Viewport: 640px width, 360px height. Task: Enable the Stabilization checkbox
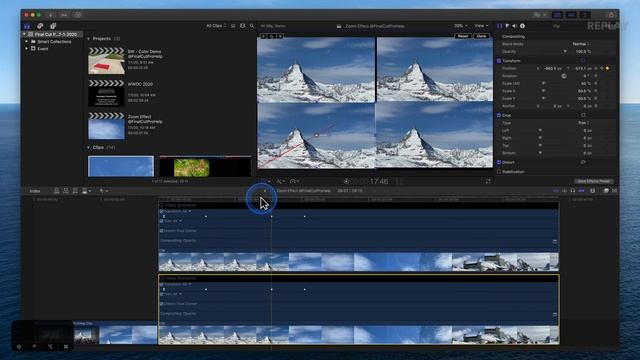coord(499,172)
